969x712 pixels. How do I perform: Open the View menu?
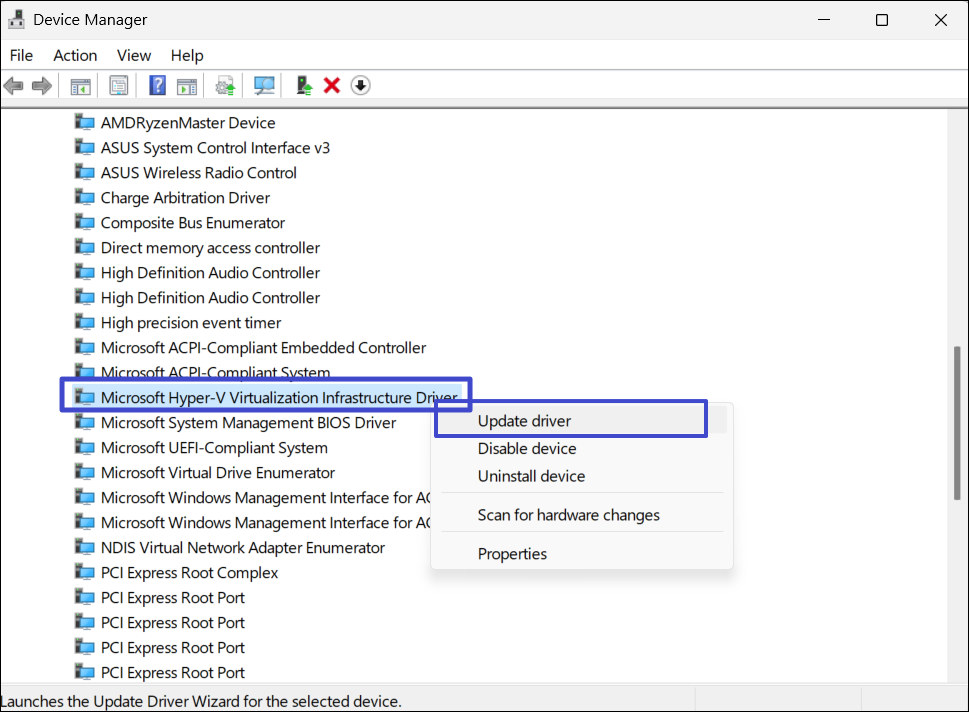[x=133, y=55]
